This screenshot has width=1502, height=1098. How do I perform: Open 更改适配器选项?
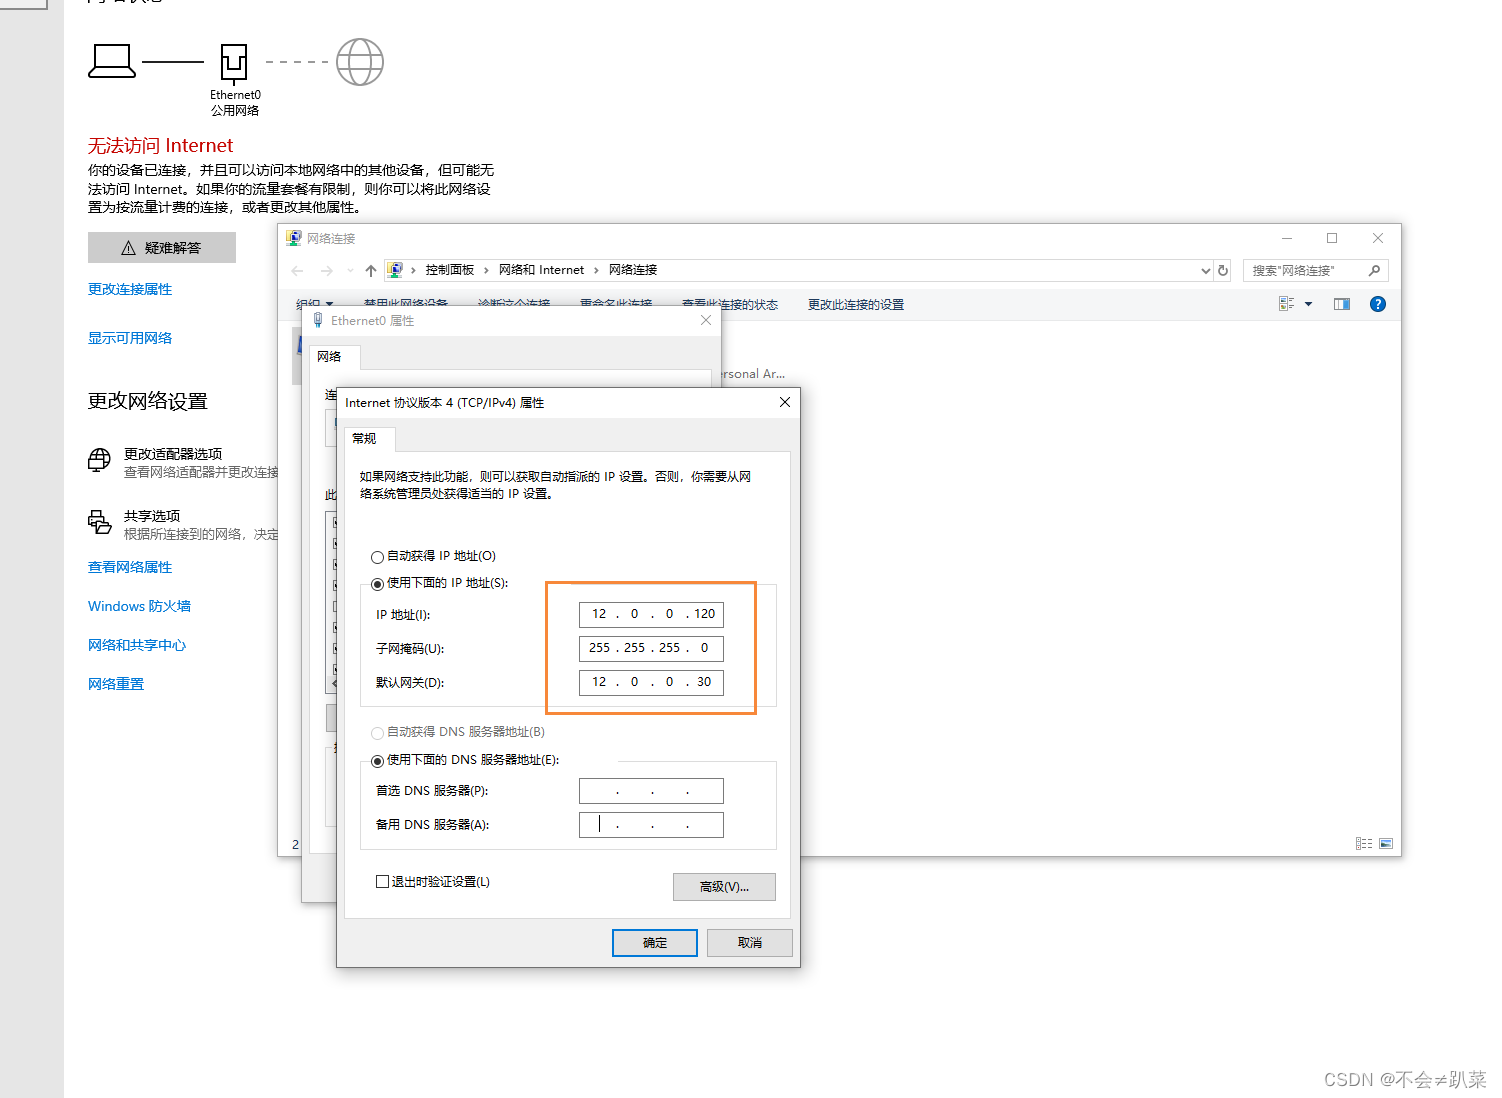click(173, 454)
